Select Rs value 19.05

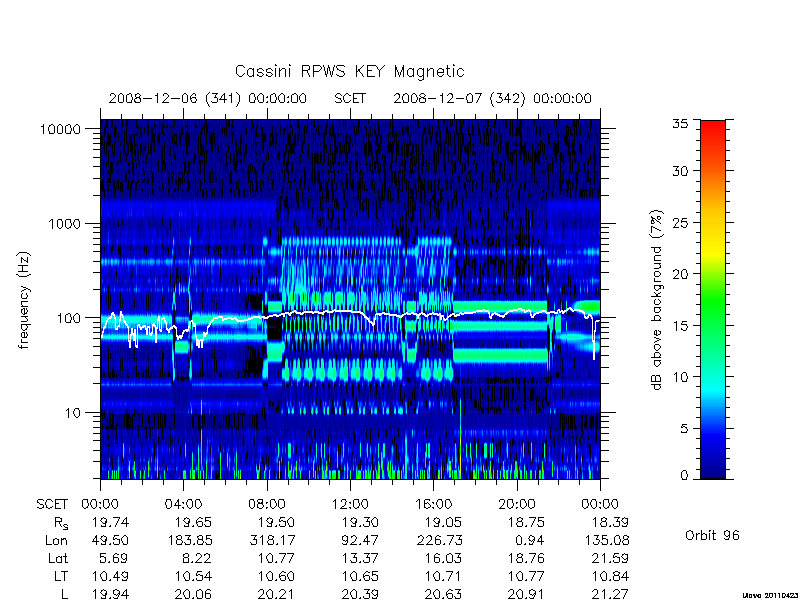(443, 522)
